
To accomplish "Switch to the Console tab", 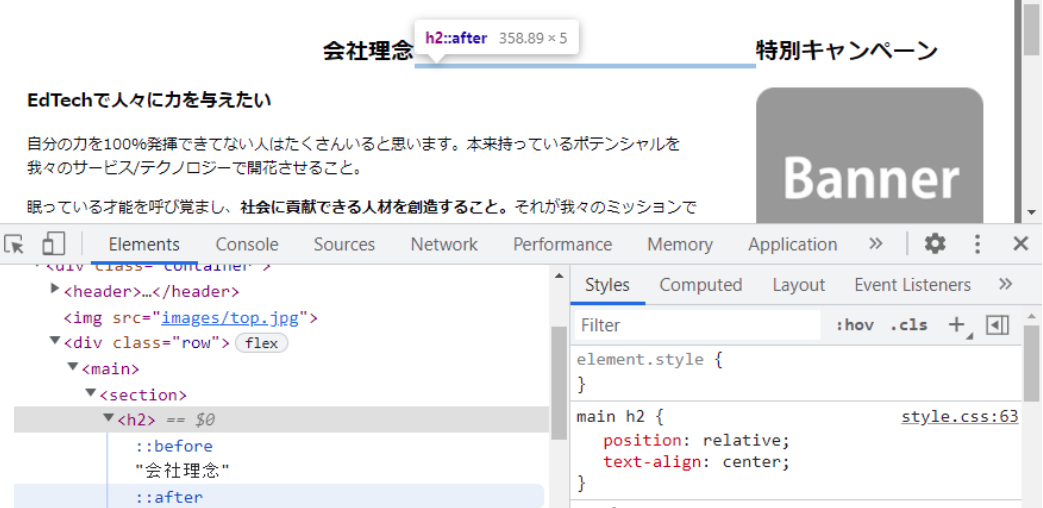I will (x=247, y=245).
